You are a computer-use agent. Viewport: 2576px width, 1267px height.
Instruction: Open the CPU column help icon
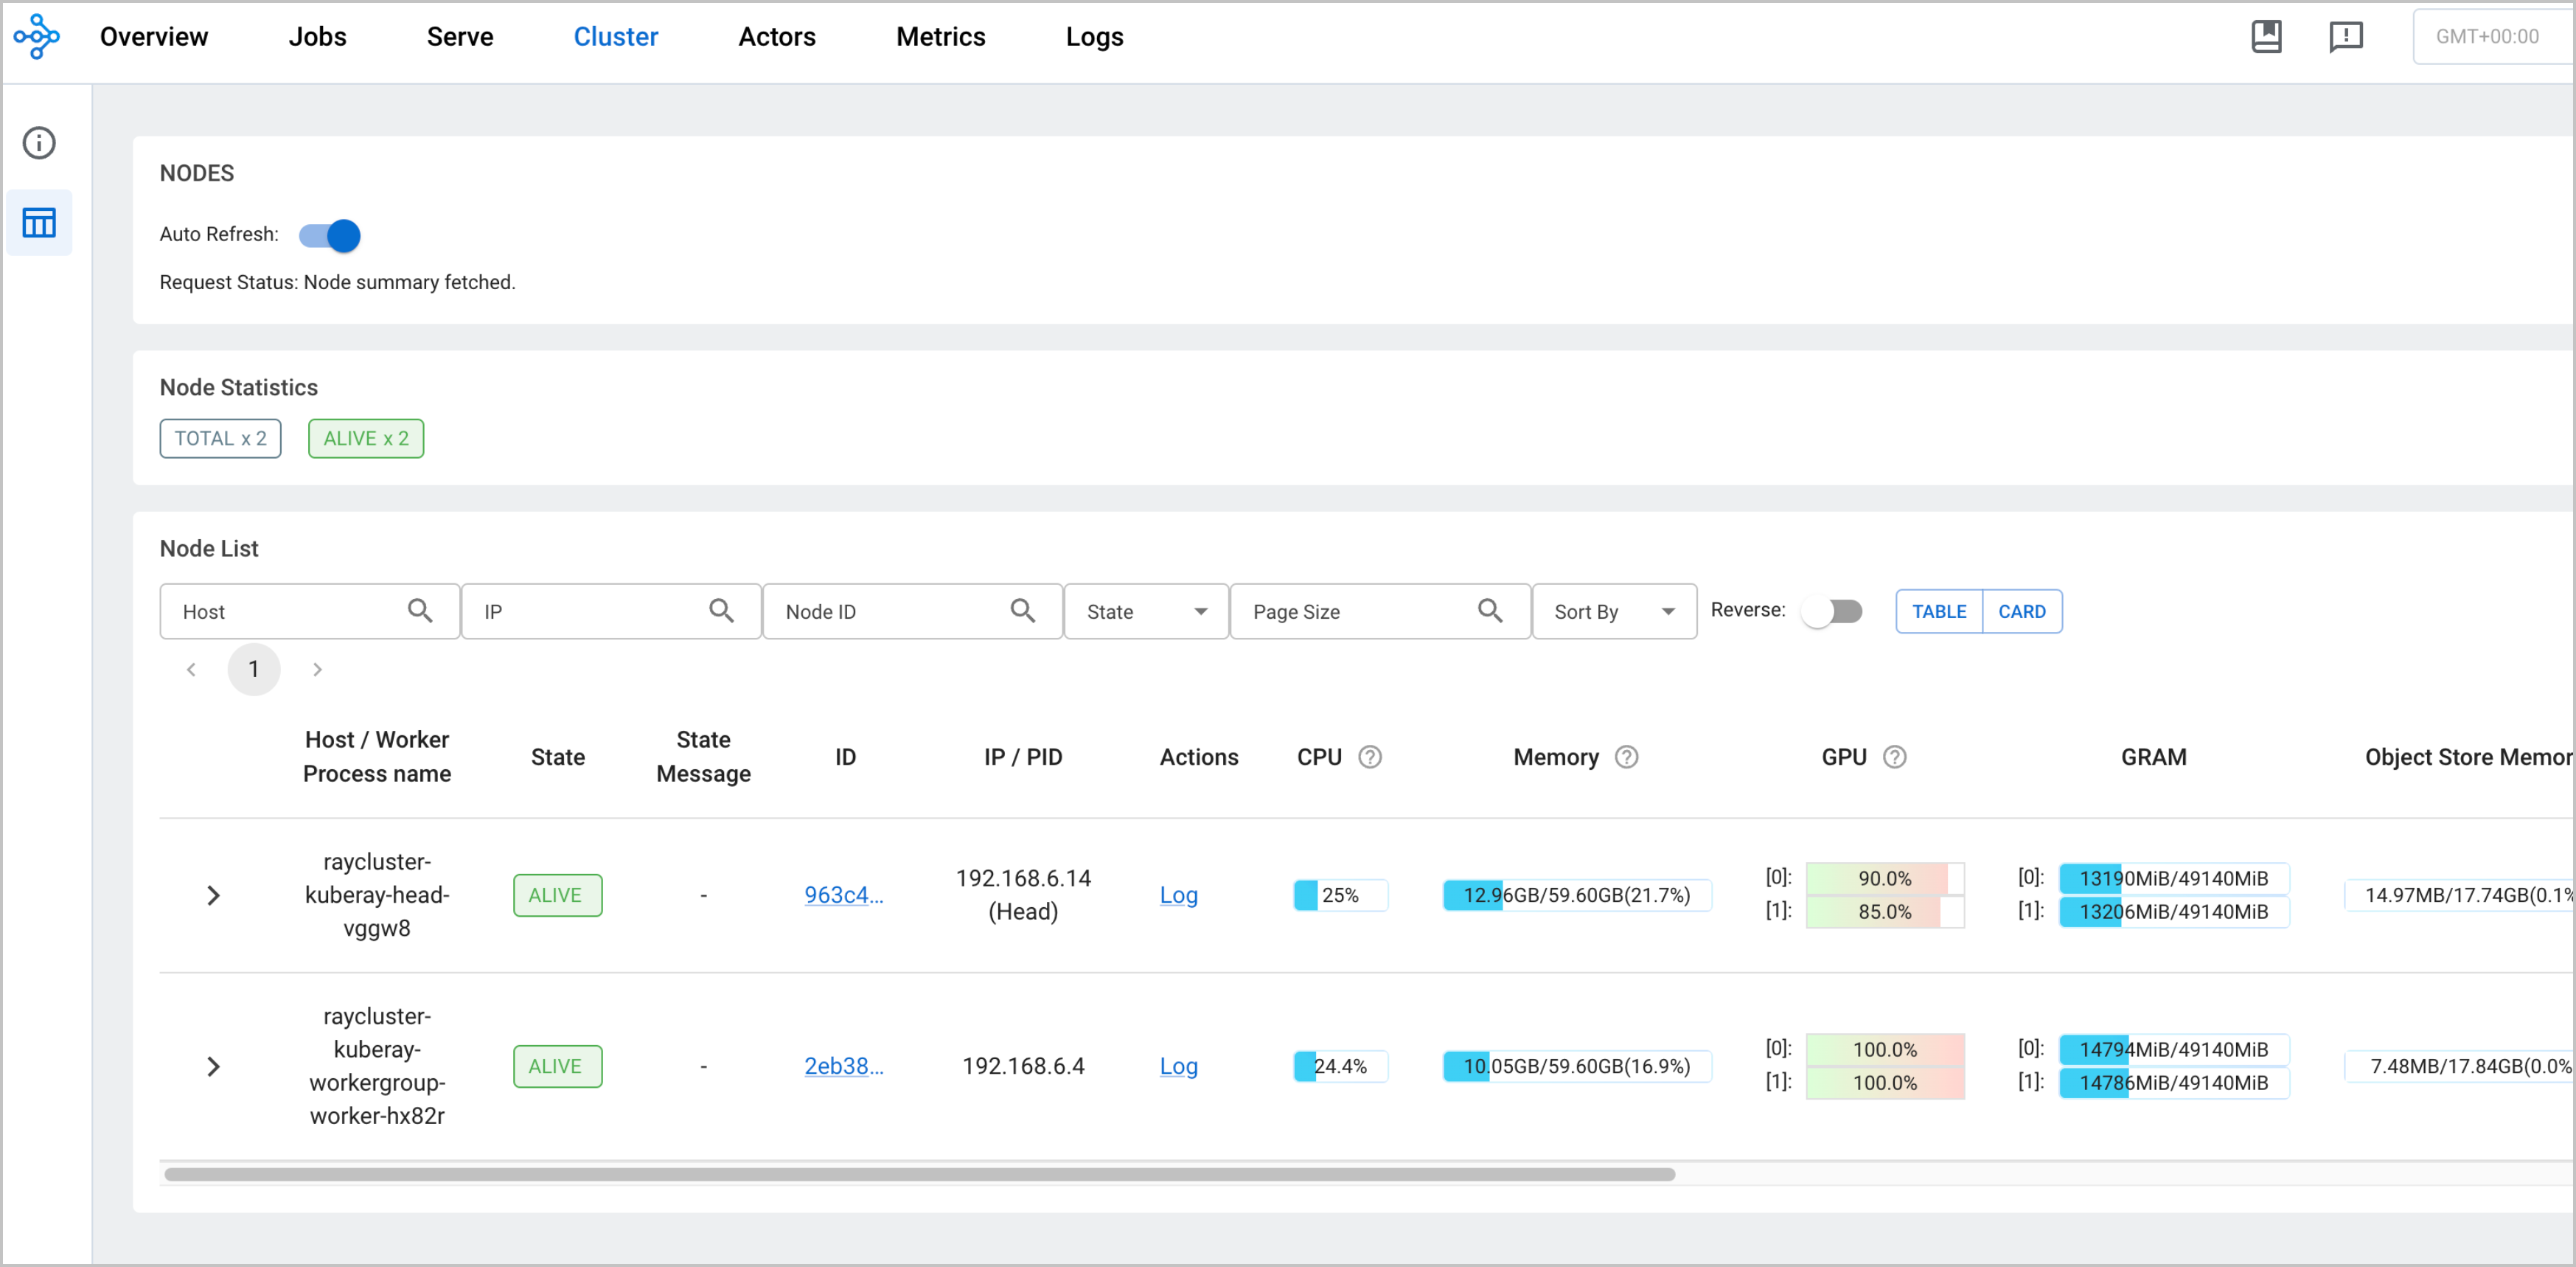tap(1370, 757)
